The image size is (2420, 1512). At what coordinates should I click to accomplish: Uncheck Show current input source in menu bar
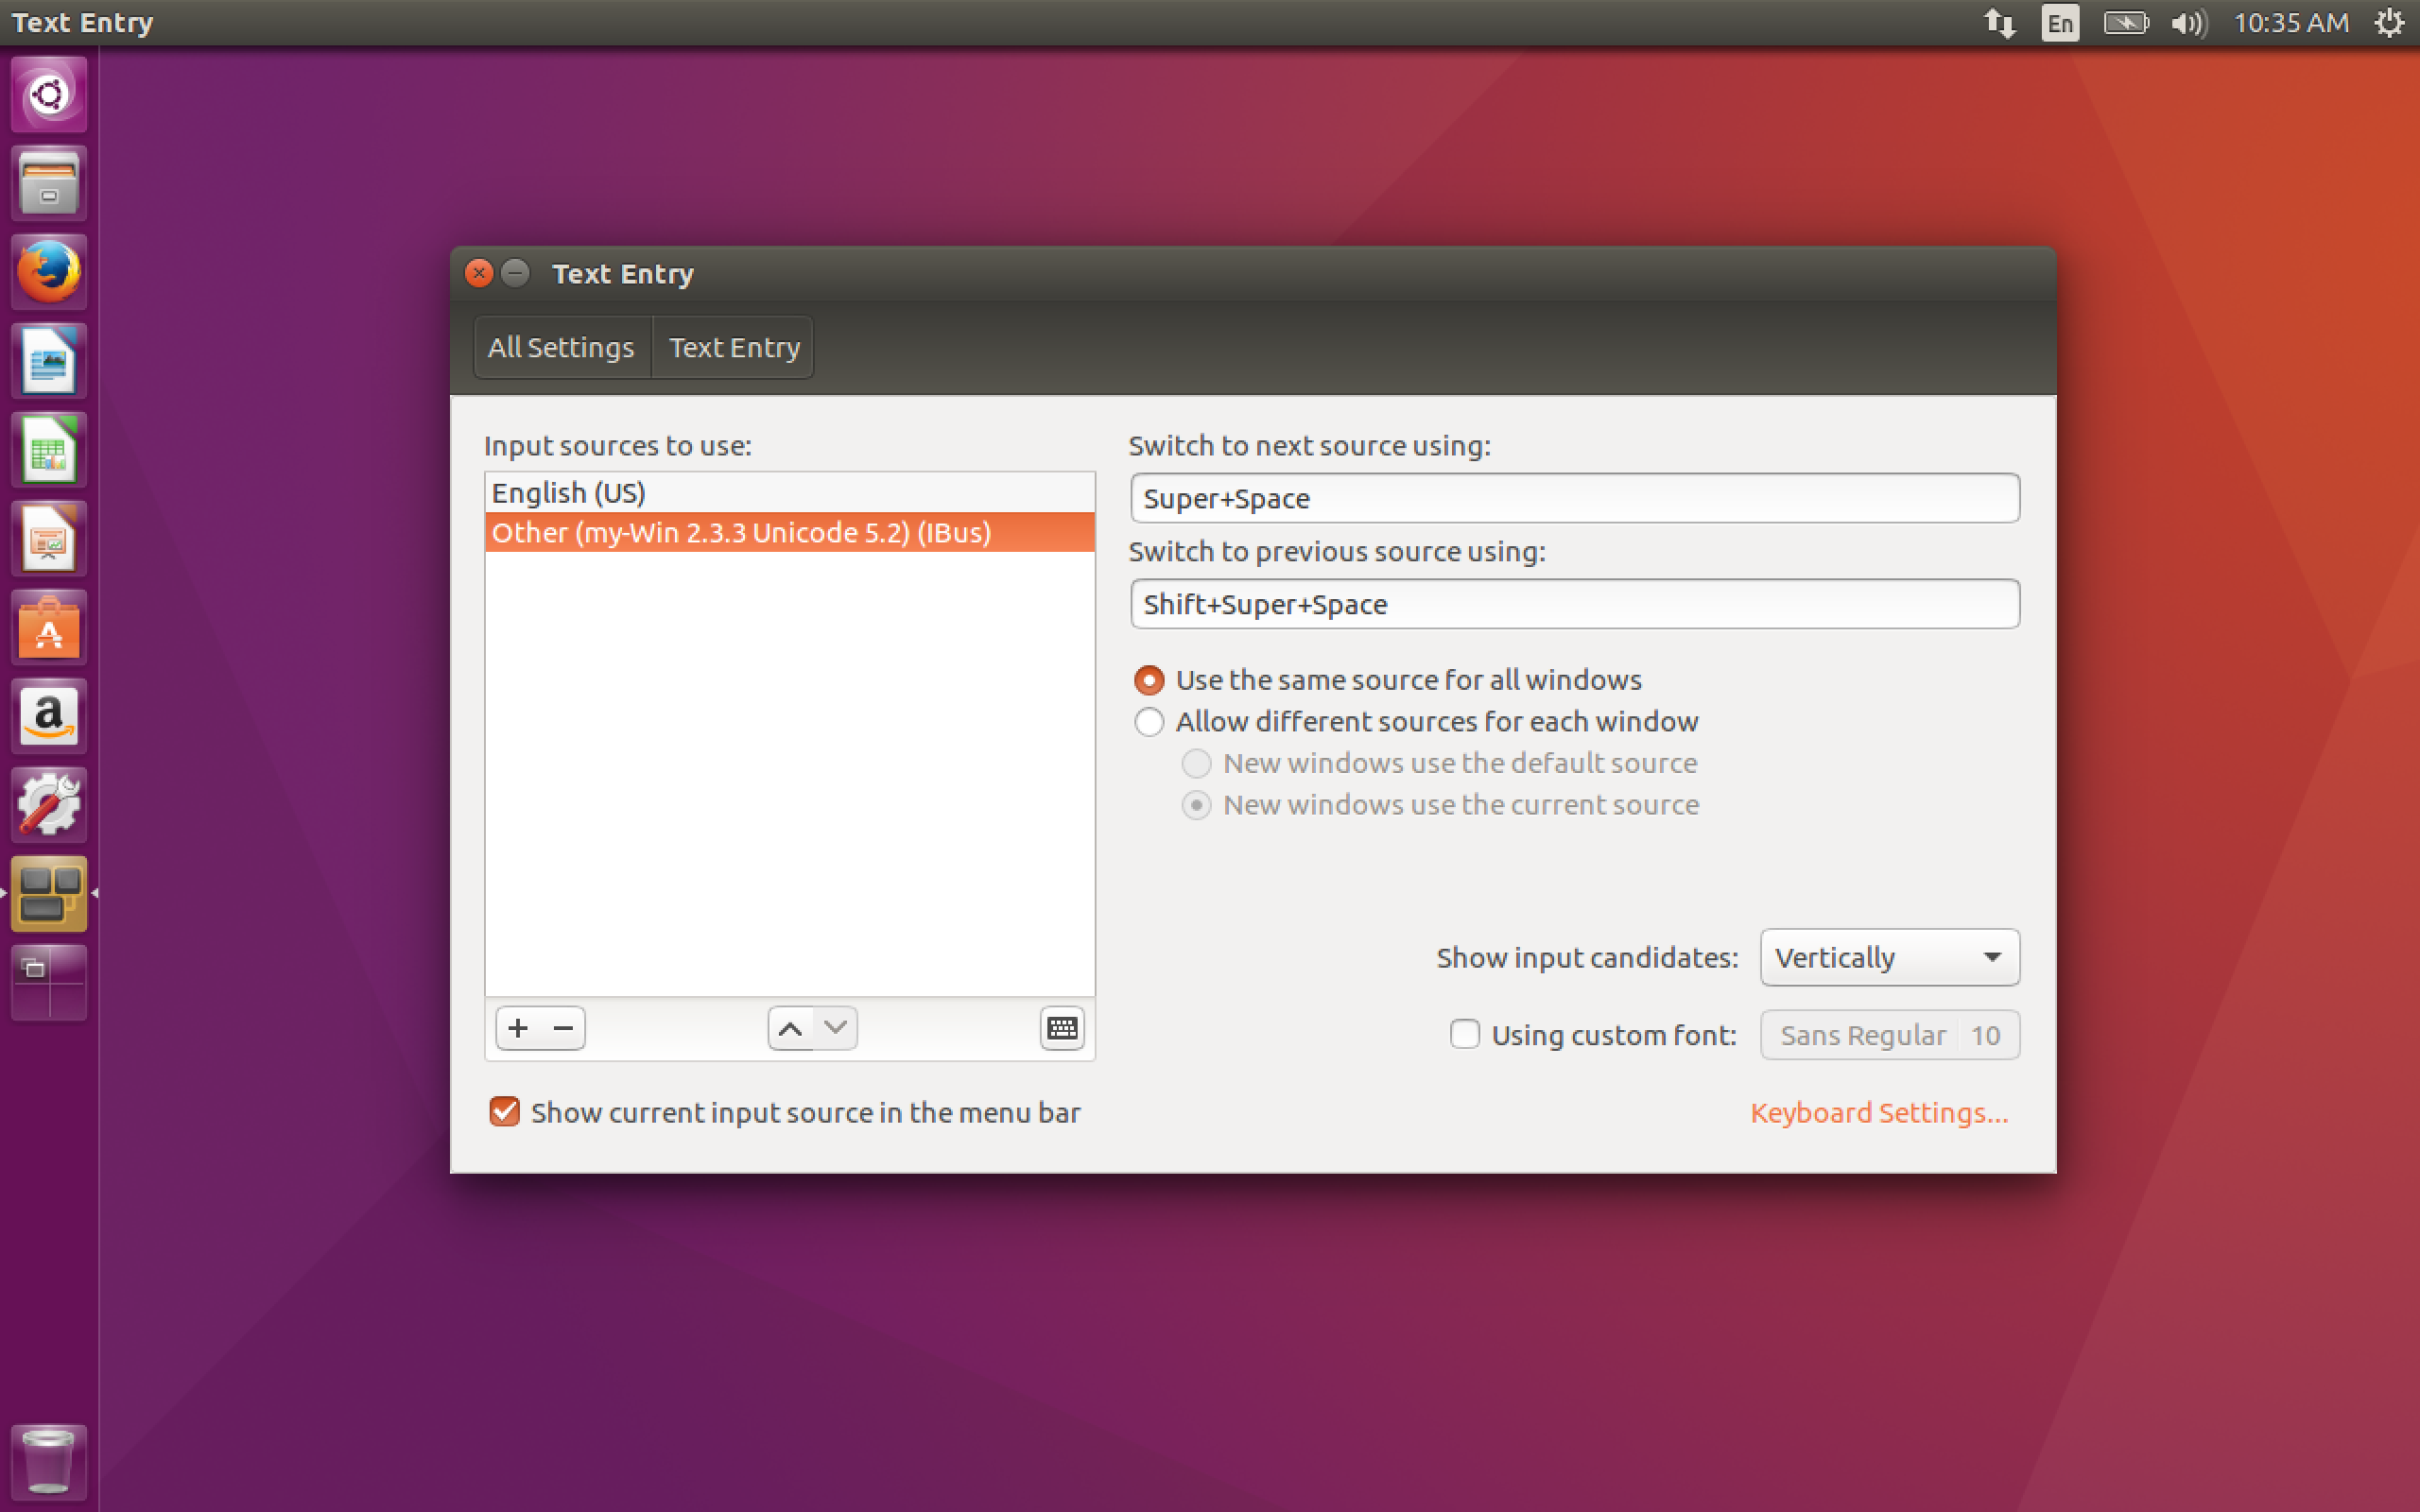click(x=505, y=1112)
